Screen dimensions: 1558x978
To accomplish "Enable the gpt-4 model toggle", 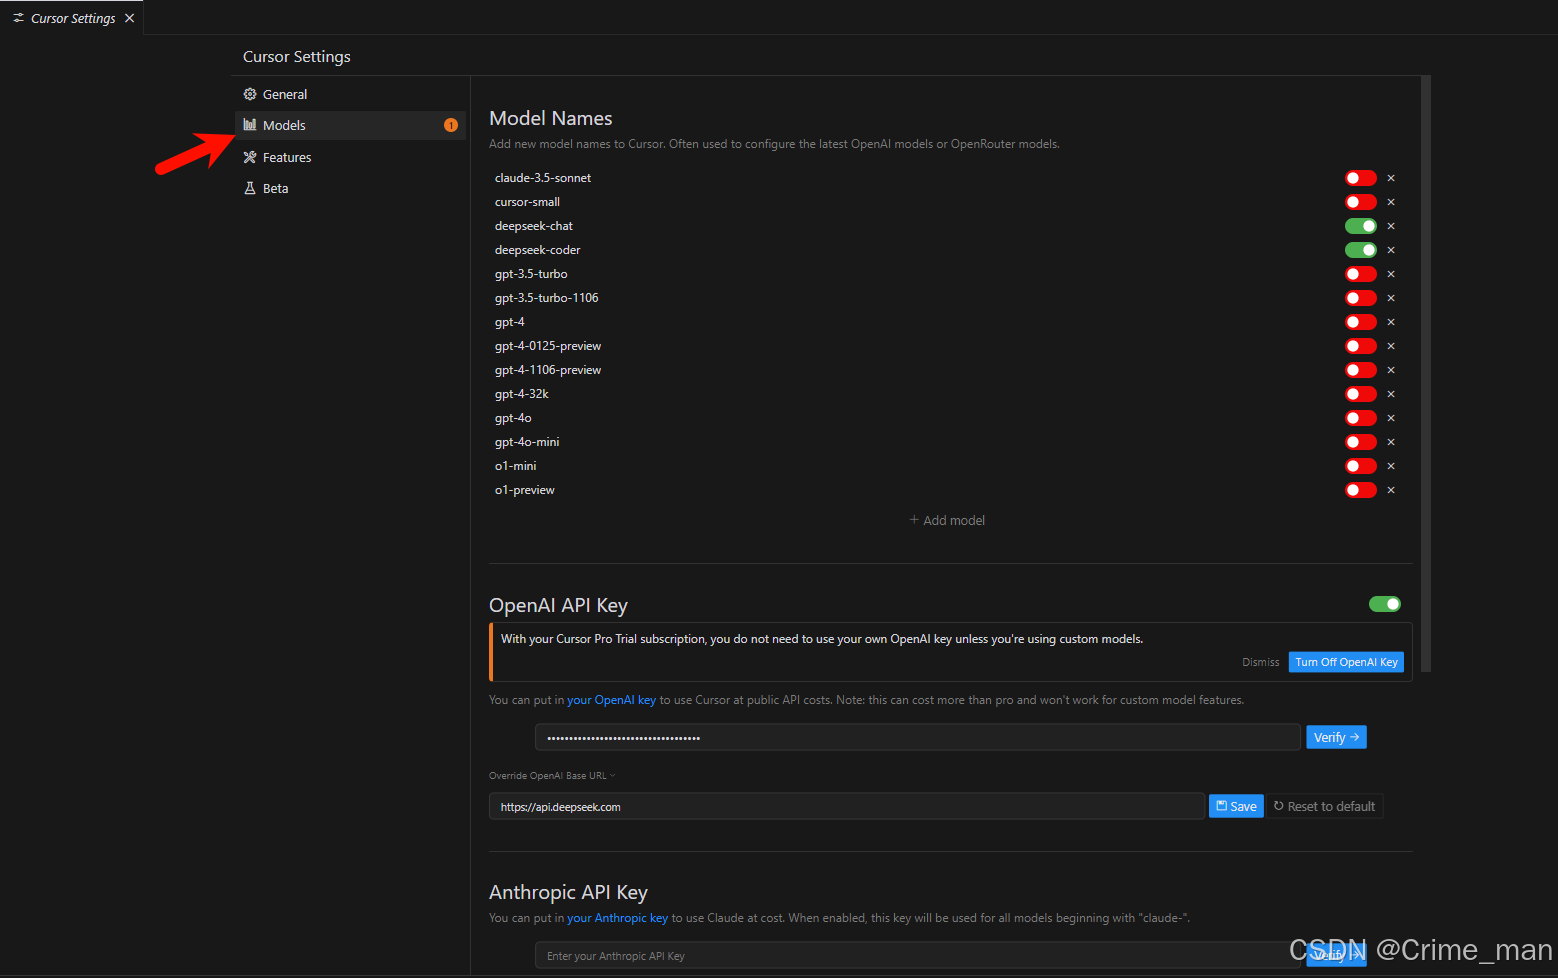I will pyautogui.click(x=1360, y=322).
